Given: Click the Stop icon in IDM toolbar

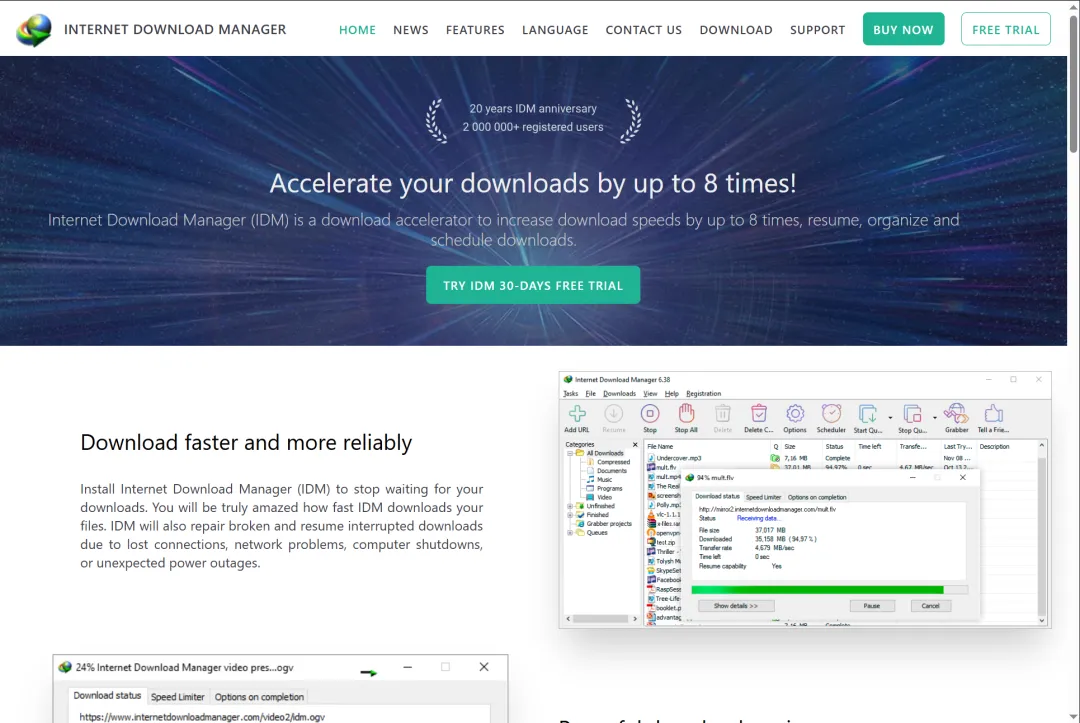Looking at the screenshot, I should pyautogui.click(x=650, y=418).
